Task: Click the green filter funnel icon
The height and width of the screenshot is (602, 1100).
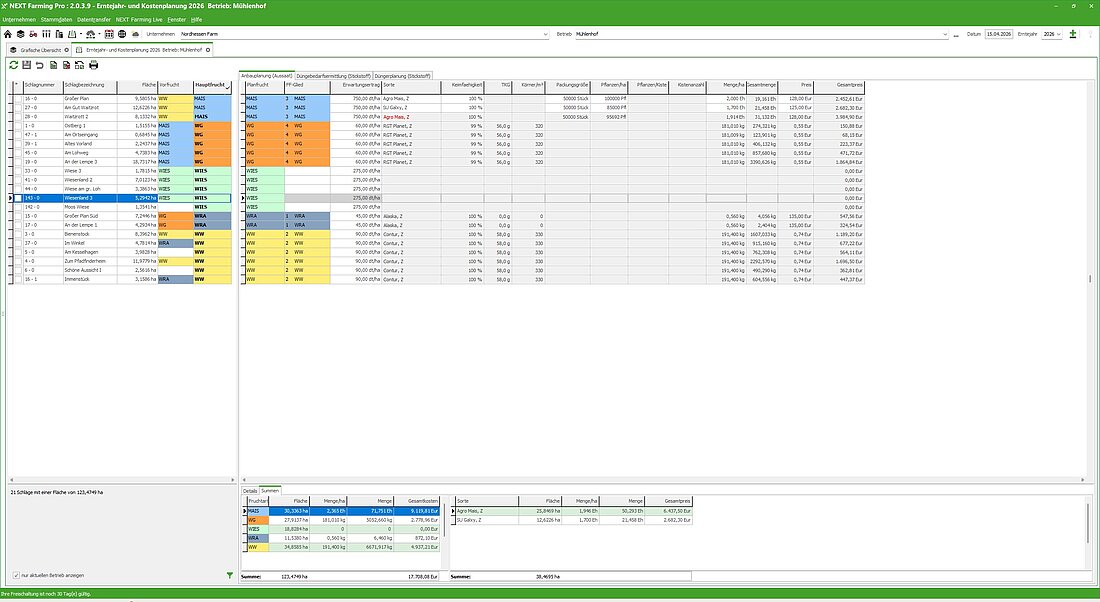Action: (230, 575)
